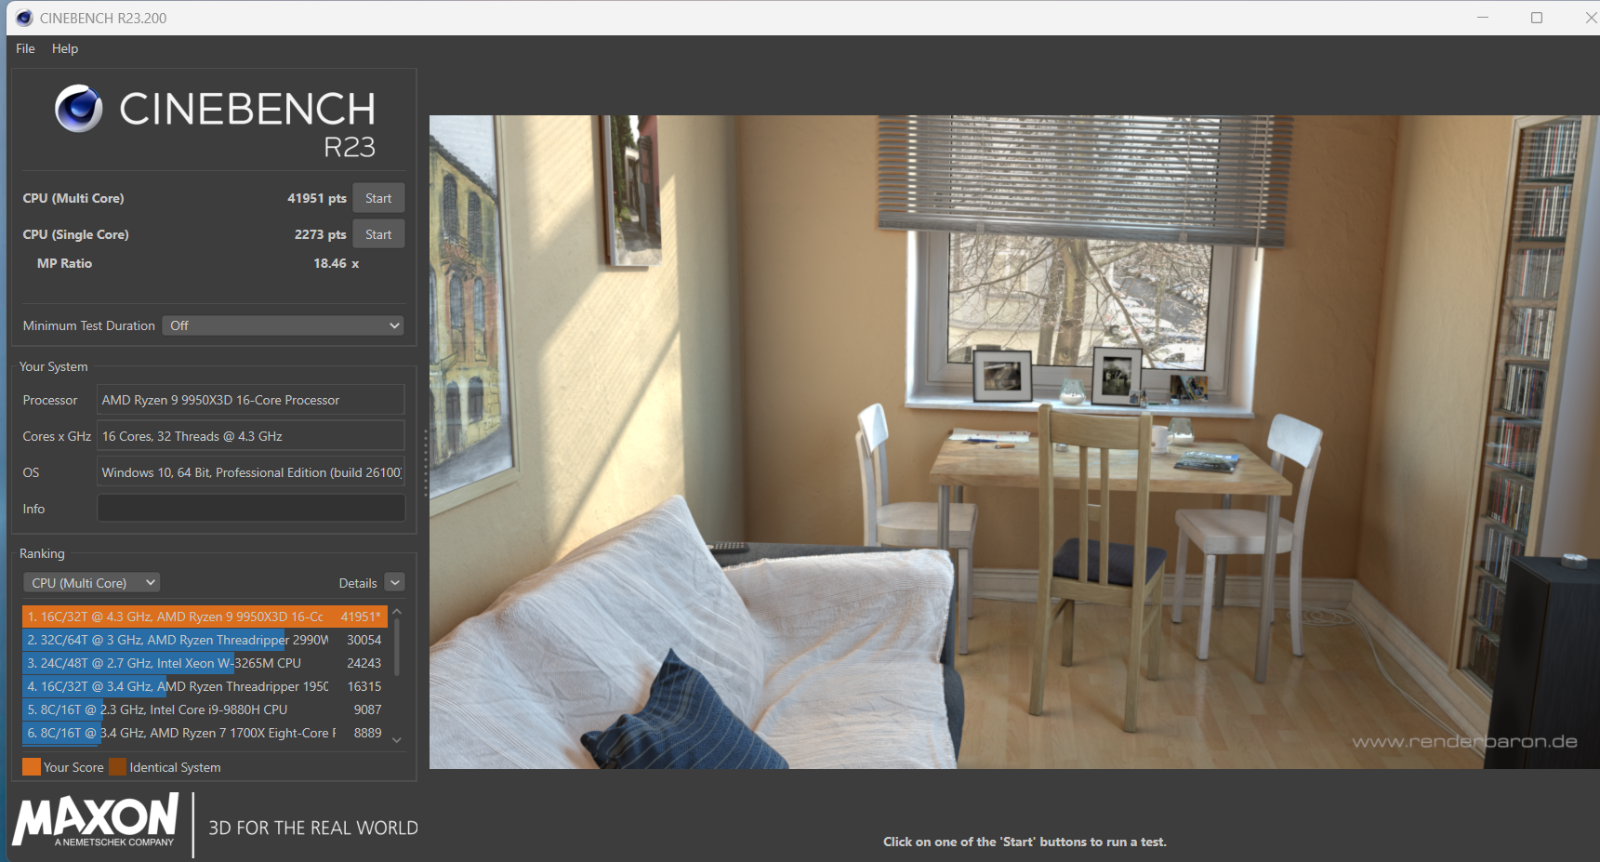Click the Your System section heading
Image resolution: width=1600 pixels, height=862 pixels.
click(54, 367)
